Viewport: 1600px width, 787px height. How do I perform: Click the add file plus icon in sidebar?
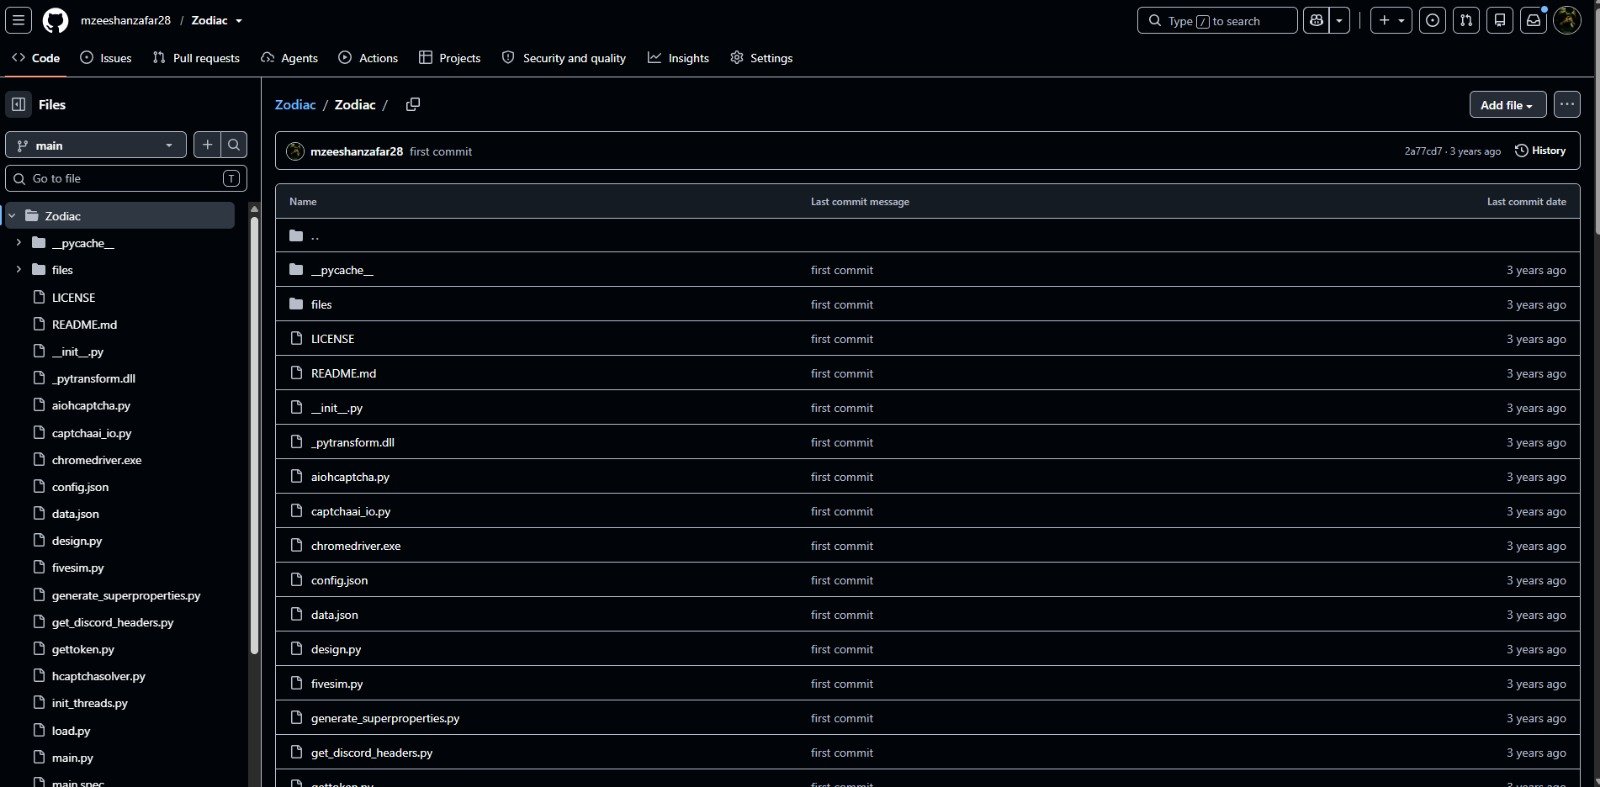[x=207, y=145]
